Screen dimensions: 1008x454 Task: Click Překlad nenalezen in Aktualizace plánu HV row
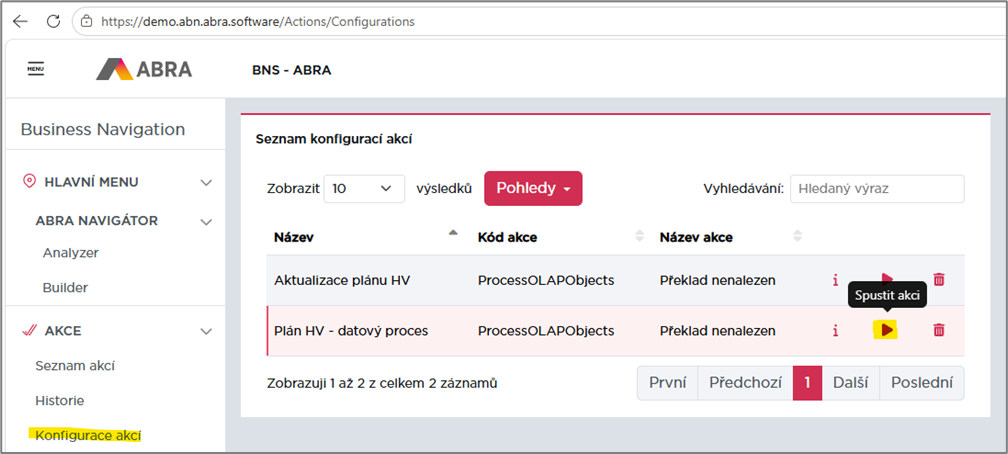tap(717, 280)
